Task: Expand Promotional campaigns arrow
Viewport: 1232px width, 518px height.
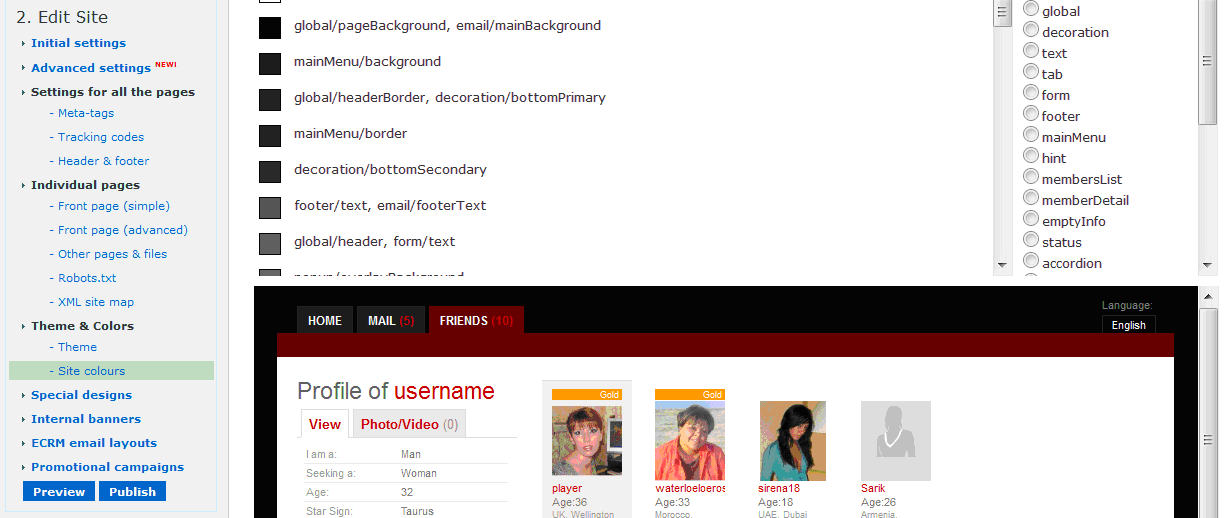Action: click(x=23, y=467)
